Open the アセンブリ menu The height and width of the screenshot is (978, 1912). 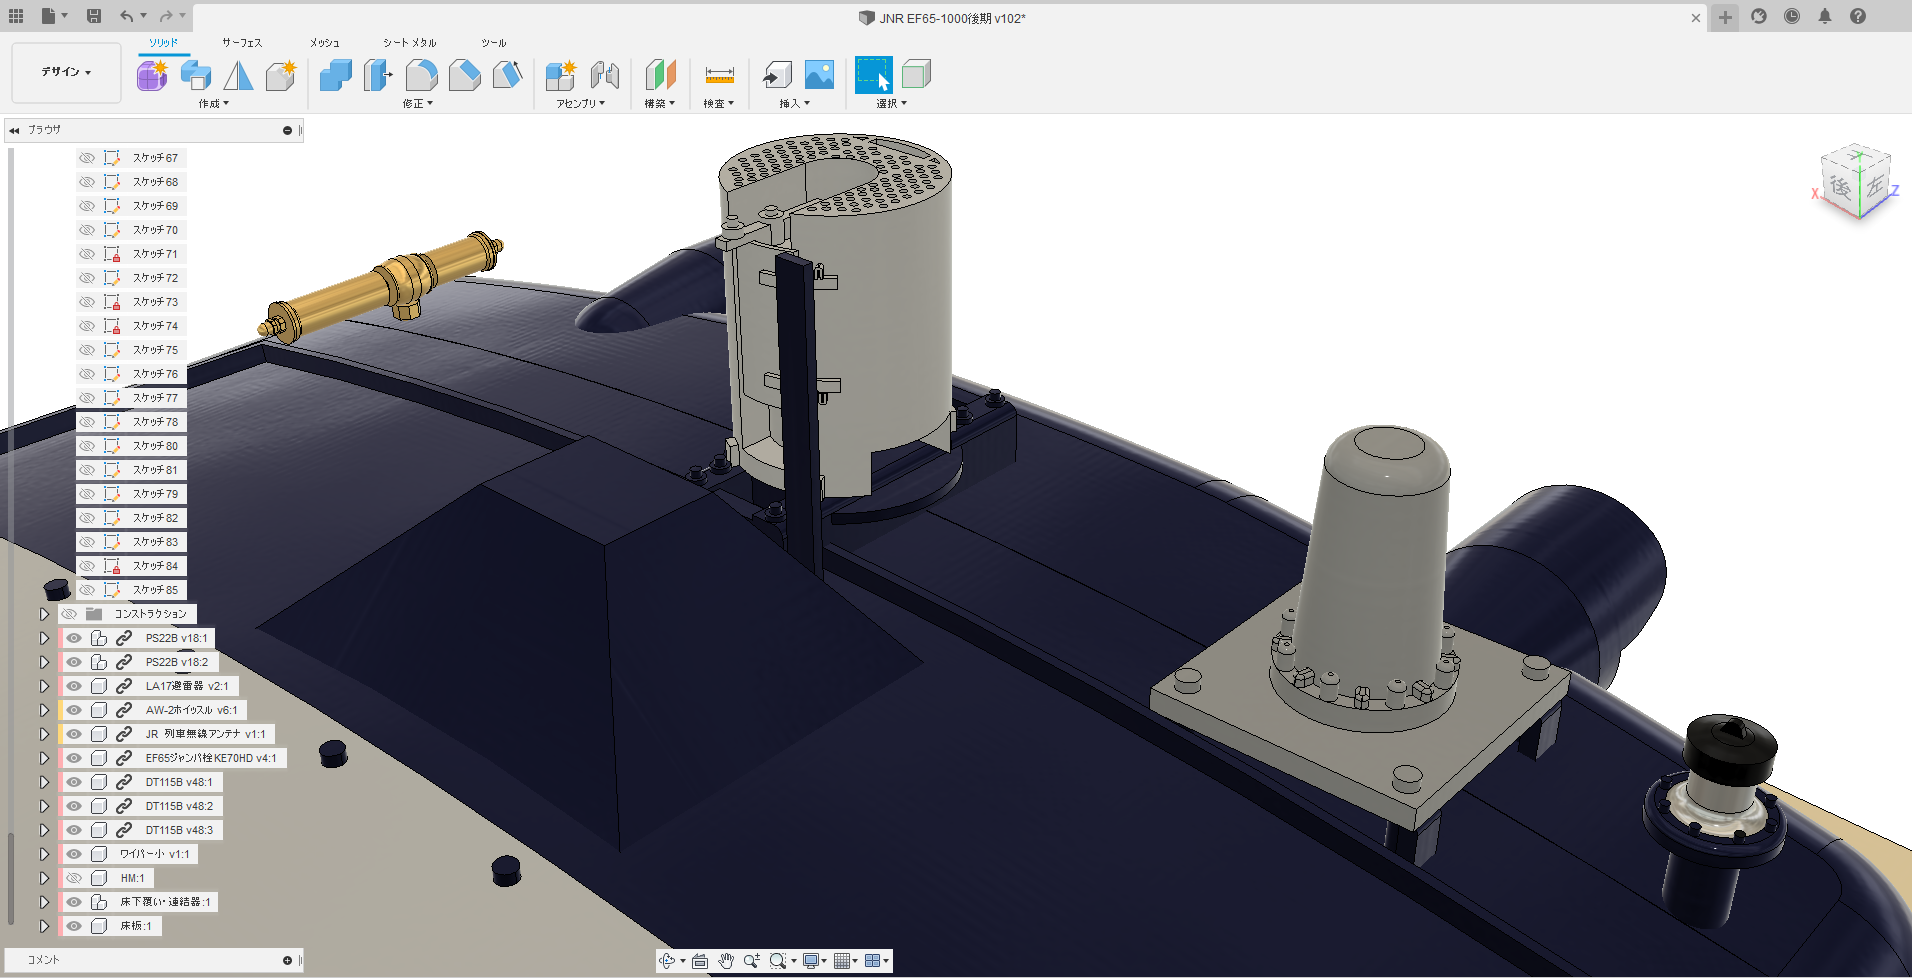tap(581, 103)
